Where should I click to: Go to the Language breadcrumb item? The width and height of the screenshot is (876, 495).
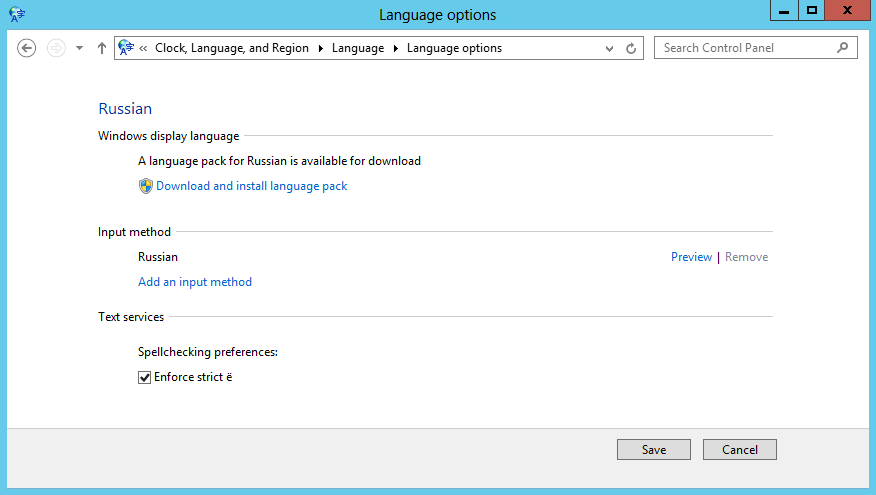coord(357,48)
